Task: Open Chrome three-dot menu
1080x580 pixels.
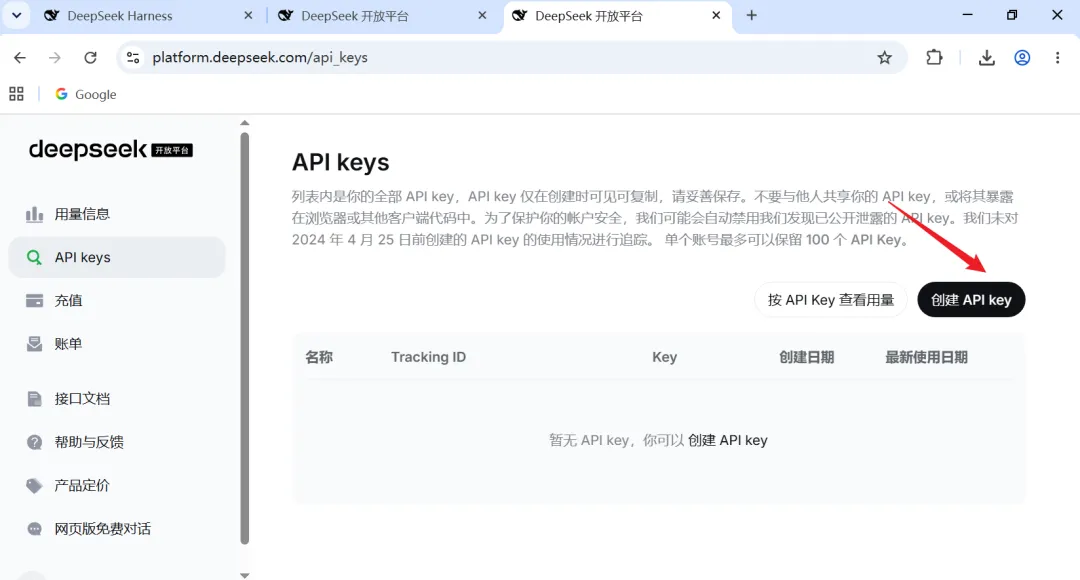Action: coord(1057,58)
